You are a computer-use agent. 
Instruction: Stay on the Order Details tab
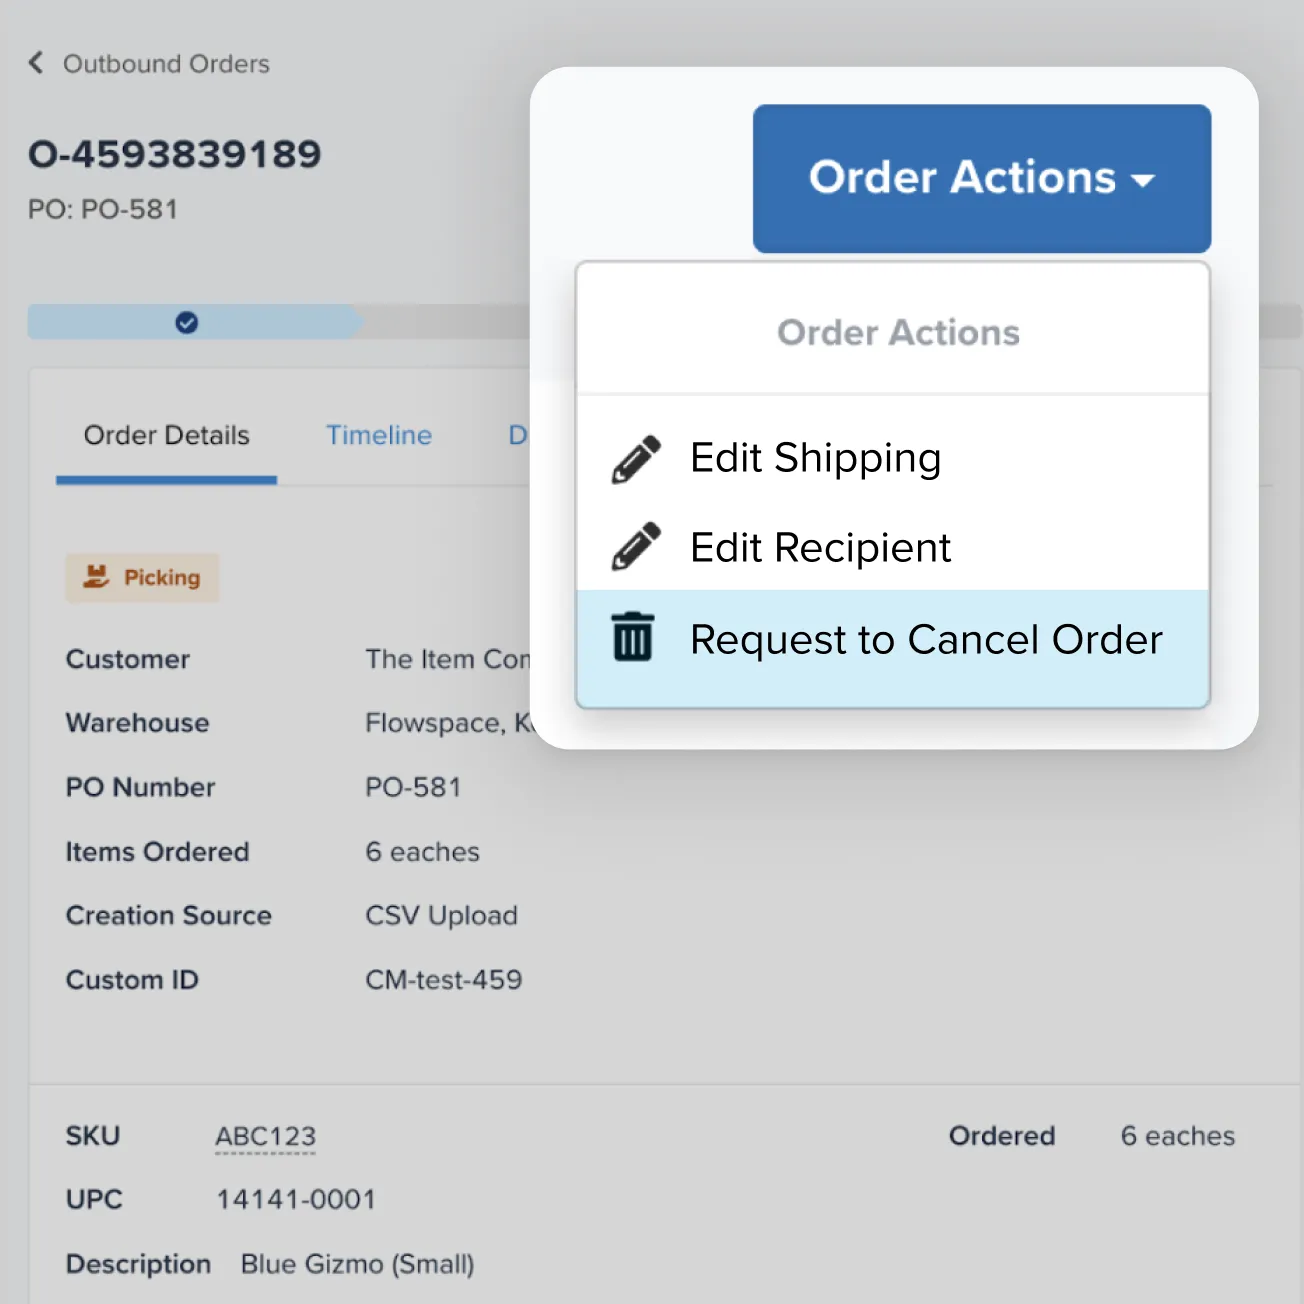coord(165,435)
